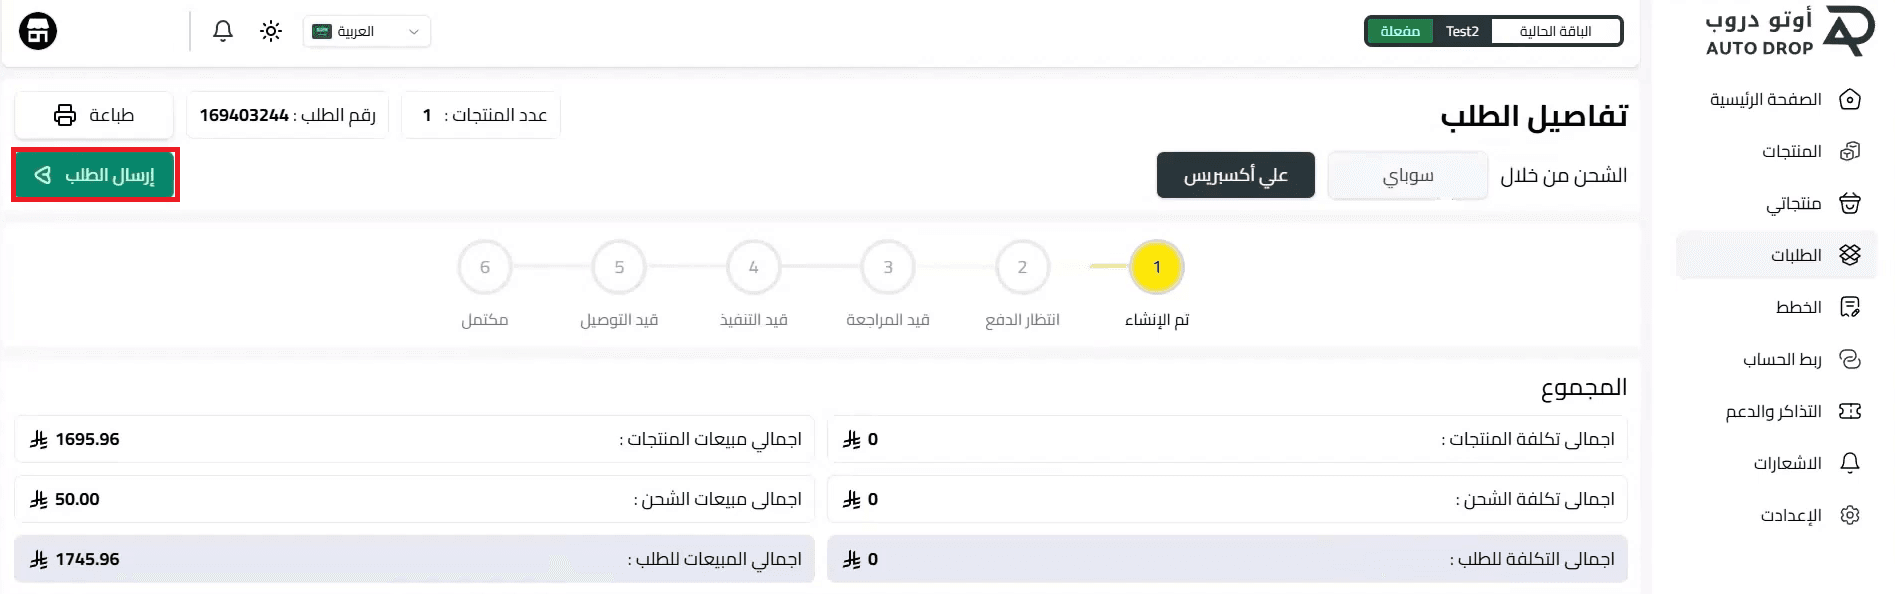The height and width of the screenshot is (594, 1895).
Task: Click step 1 تم الإنشاء progress marker
Action: pyautogui.click(x=1156, y=267)
